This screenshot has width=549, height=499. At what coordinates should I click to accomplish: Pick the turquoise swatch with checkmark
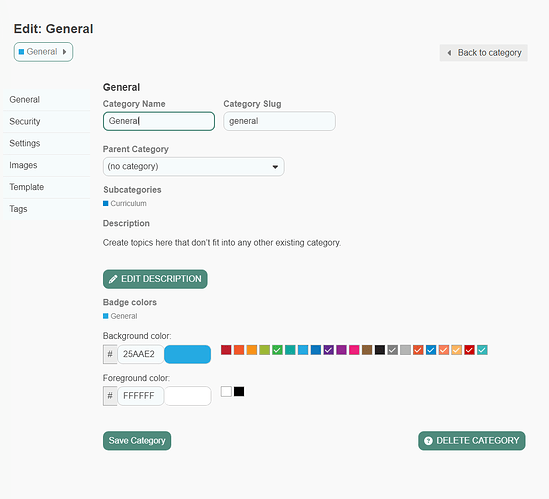[x=482, y=350]
